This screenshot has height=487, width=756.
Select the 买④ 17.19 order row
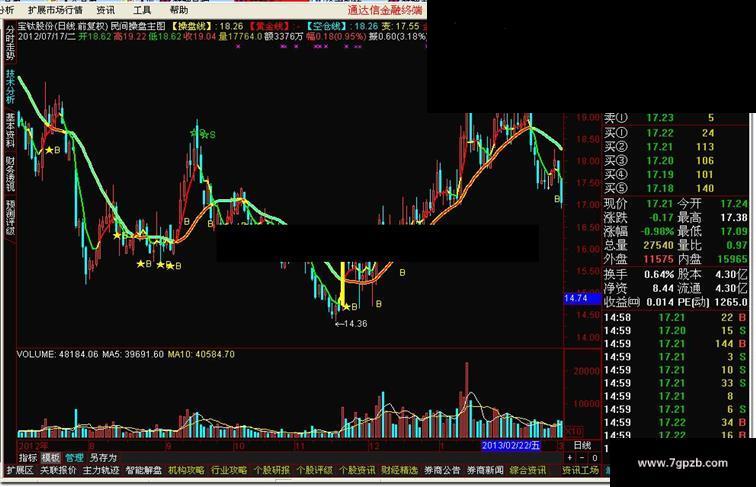point(675,175)
